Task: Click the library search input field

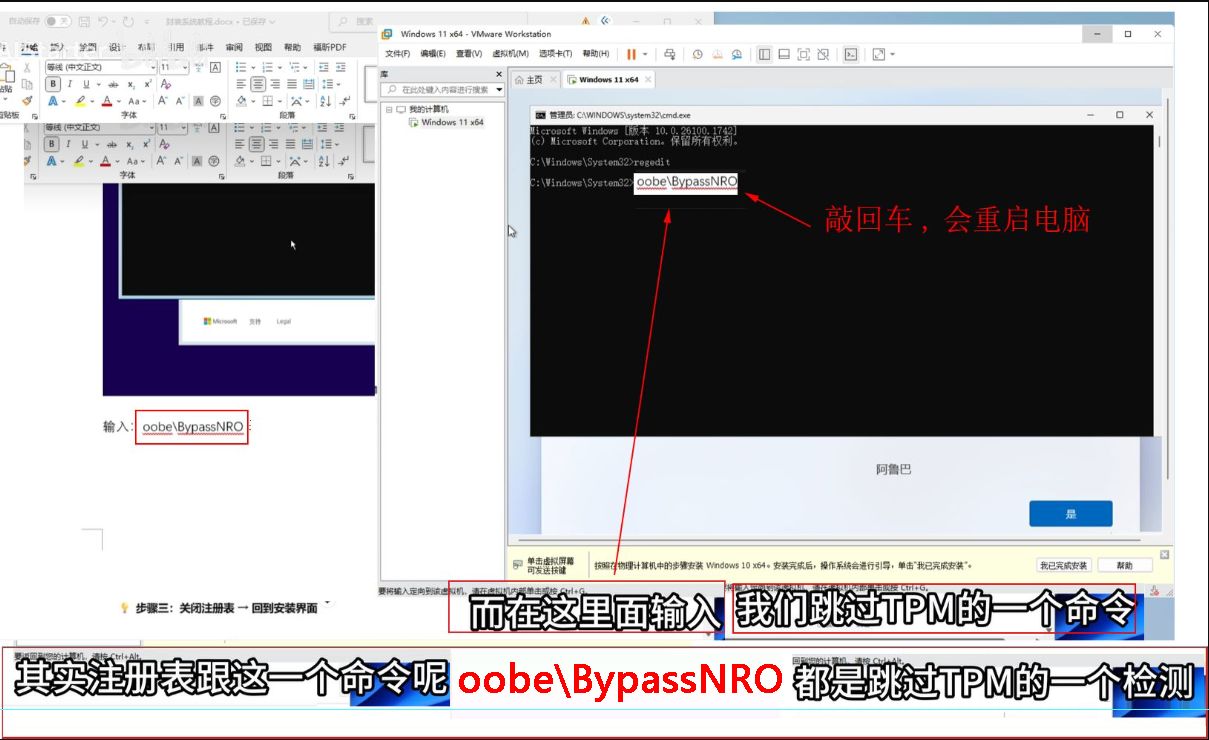Action: click(445, 90)
